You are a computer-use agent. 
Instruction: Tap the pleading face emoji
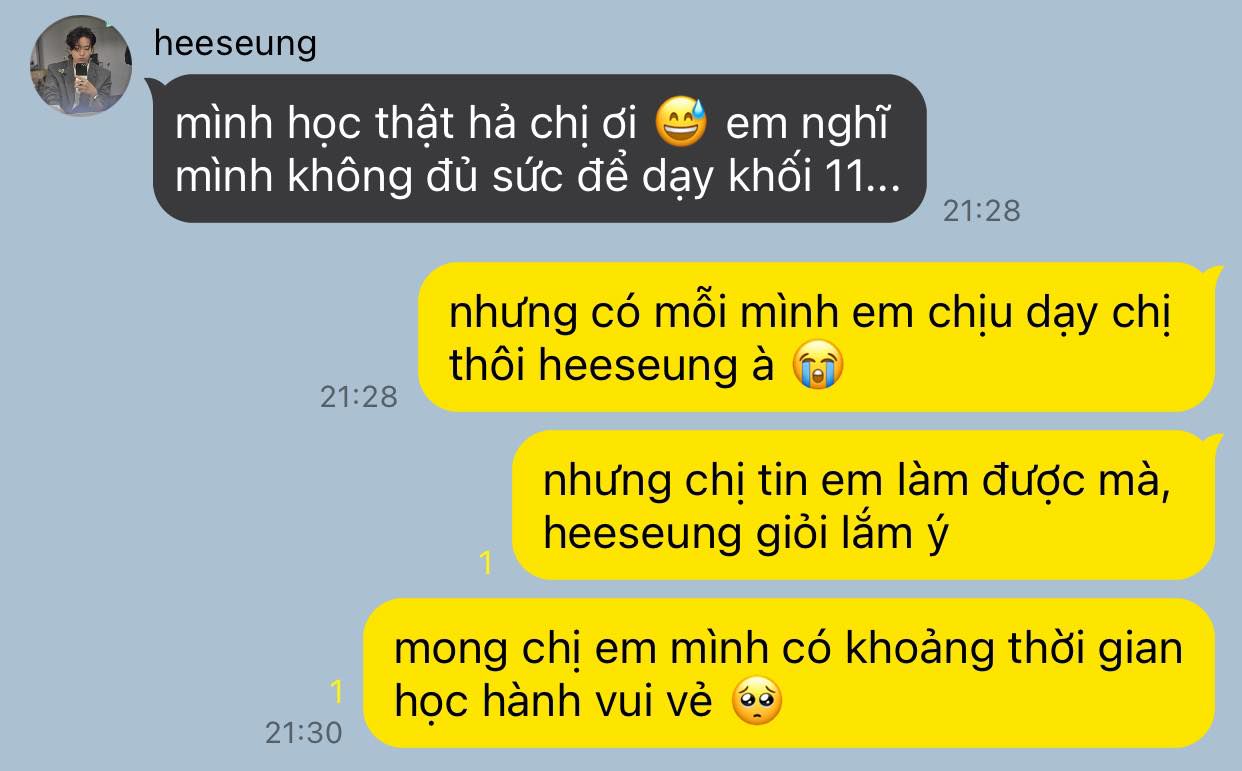point(757,703)
